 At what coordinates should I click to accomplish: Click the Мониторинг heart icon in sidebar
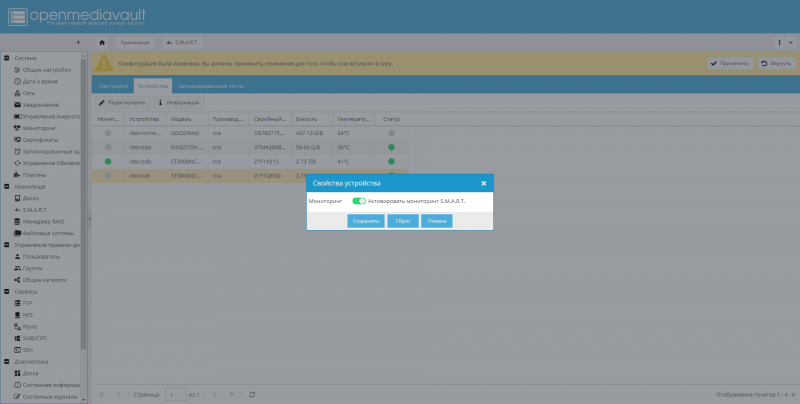17,129
